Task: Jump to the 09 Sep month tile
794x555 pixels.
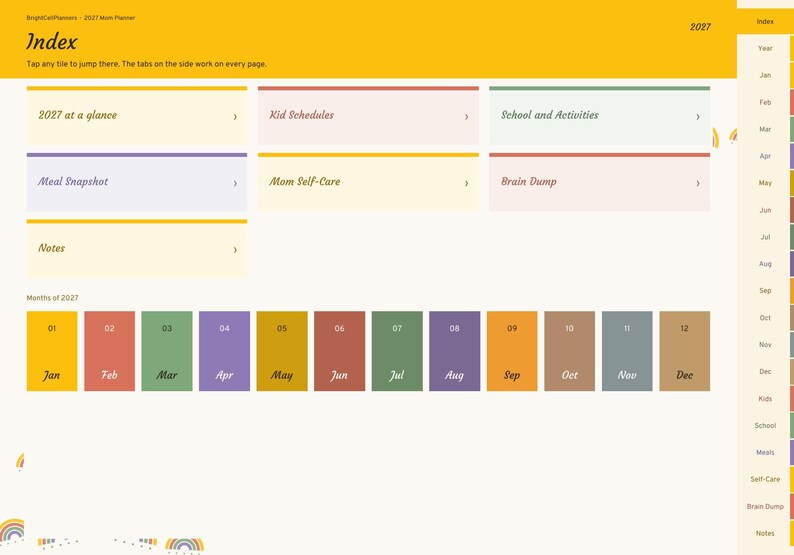Action: (512, 351)
